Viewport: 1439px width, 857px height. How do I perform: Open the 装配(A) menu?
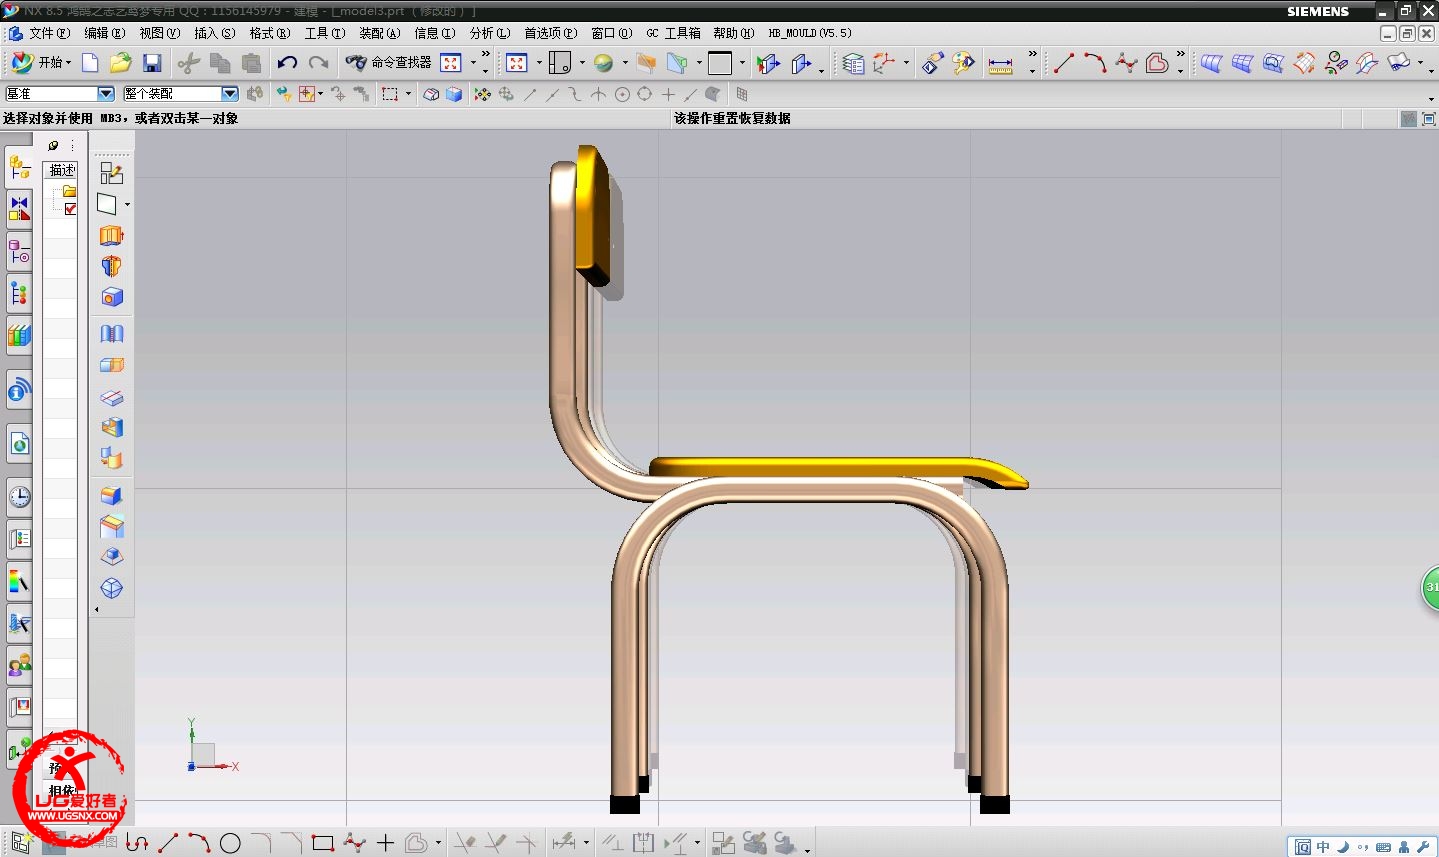pos(379,33)
